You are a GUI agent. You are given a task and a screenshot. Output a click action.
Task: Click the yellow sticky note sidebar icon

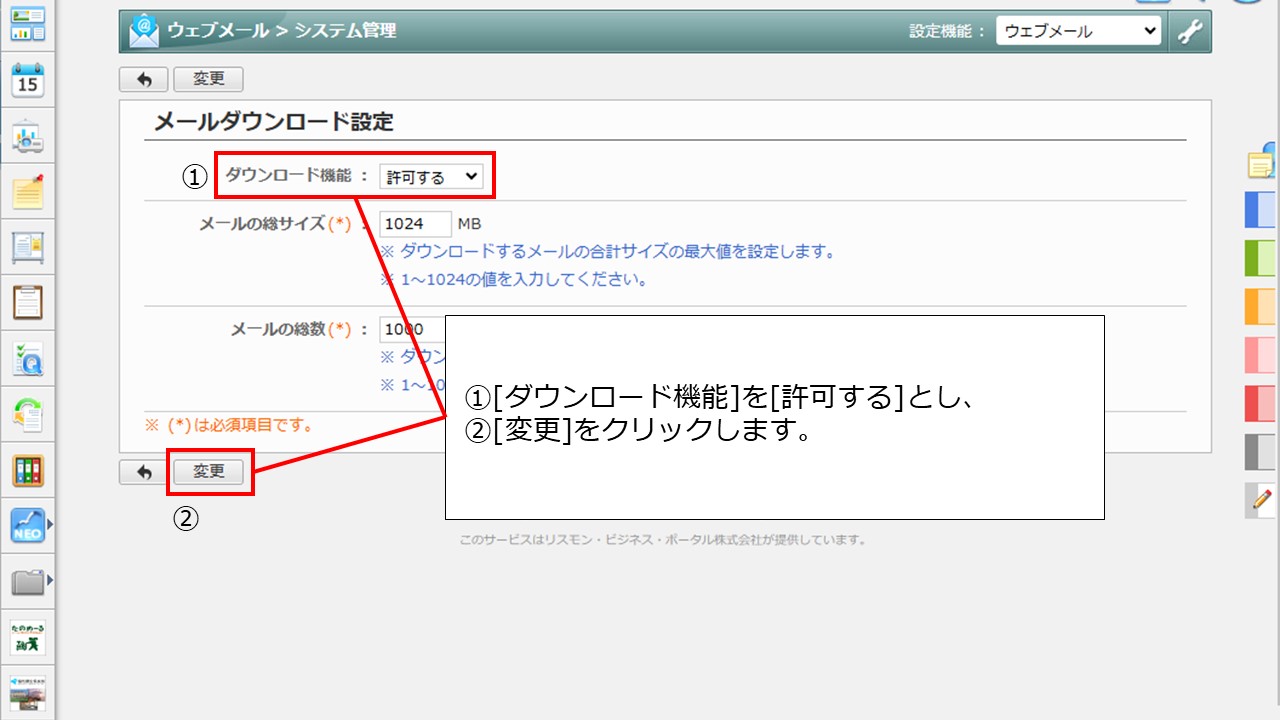tap(27, 191)
